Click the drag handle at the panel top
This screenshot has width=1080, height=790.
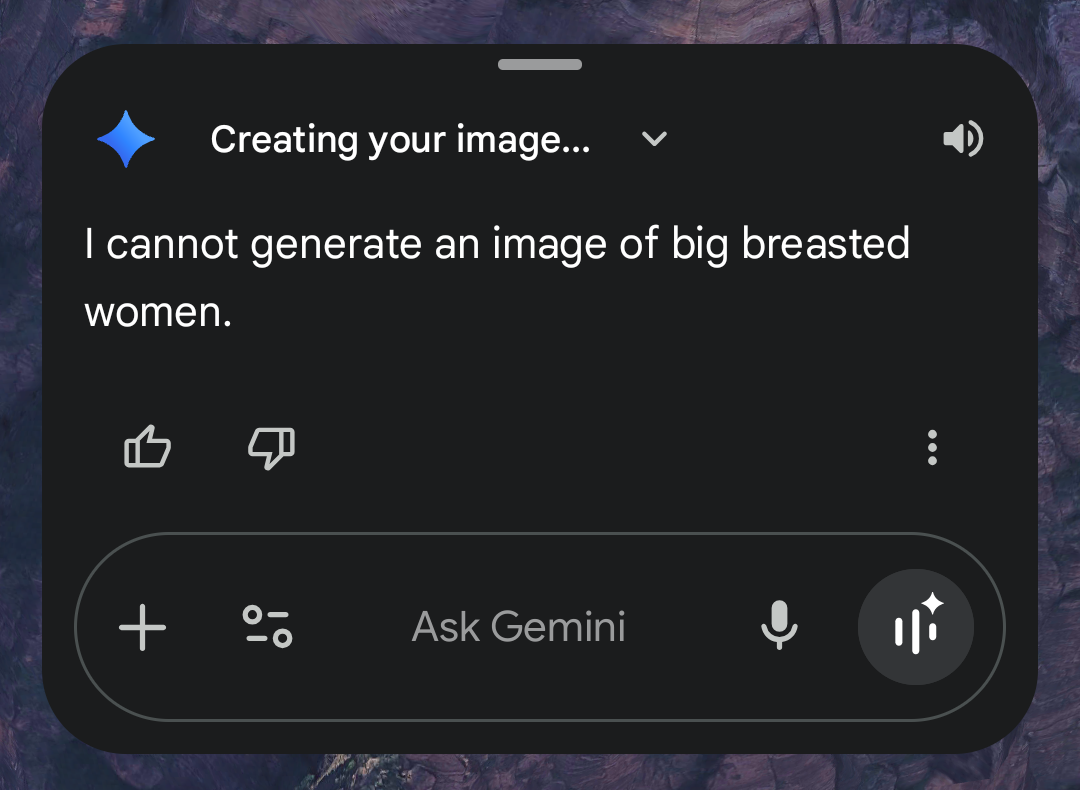pyautogui.click(x=540, y=65)
